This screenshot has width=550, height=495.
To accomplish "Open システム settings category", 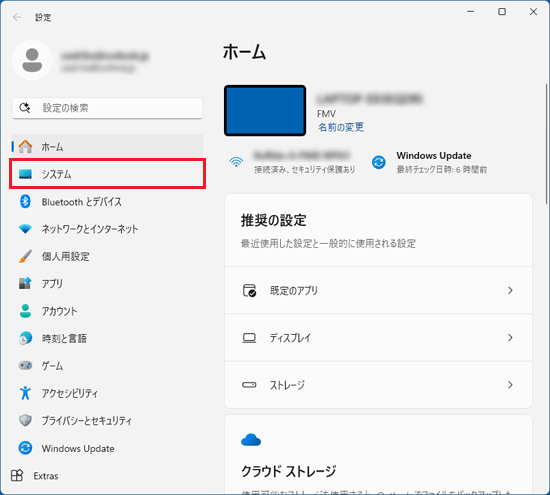I will 107,174.
